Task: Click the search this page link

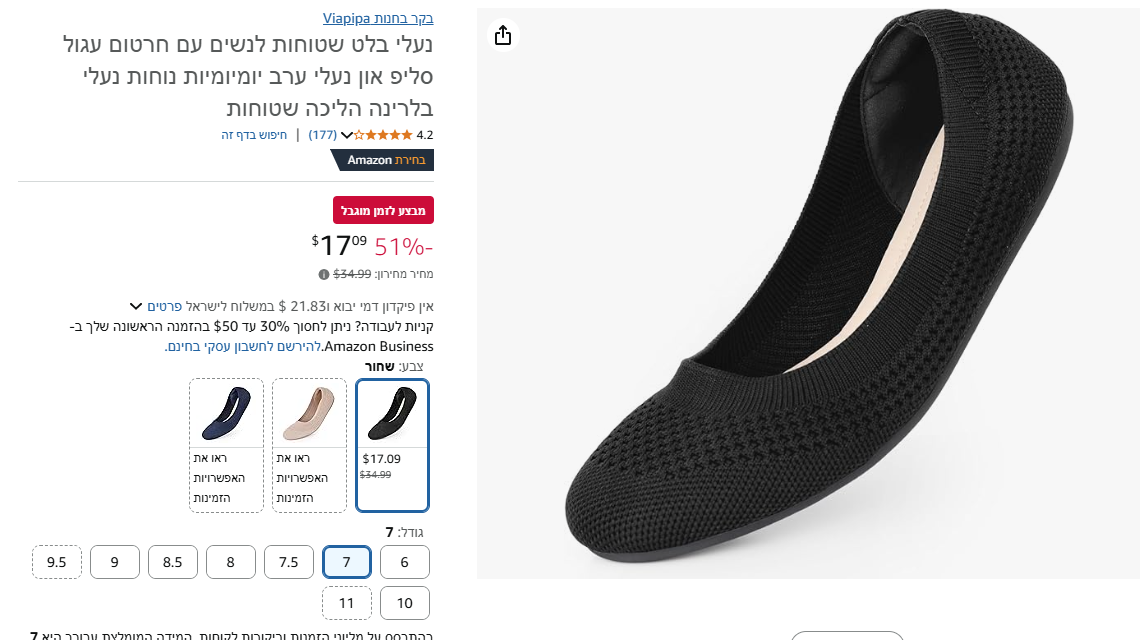Action: point(254,135)
